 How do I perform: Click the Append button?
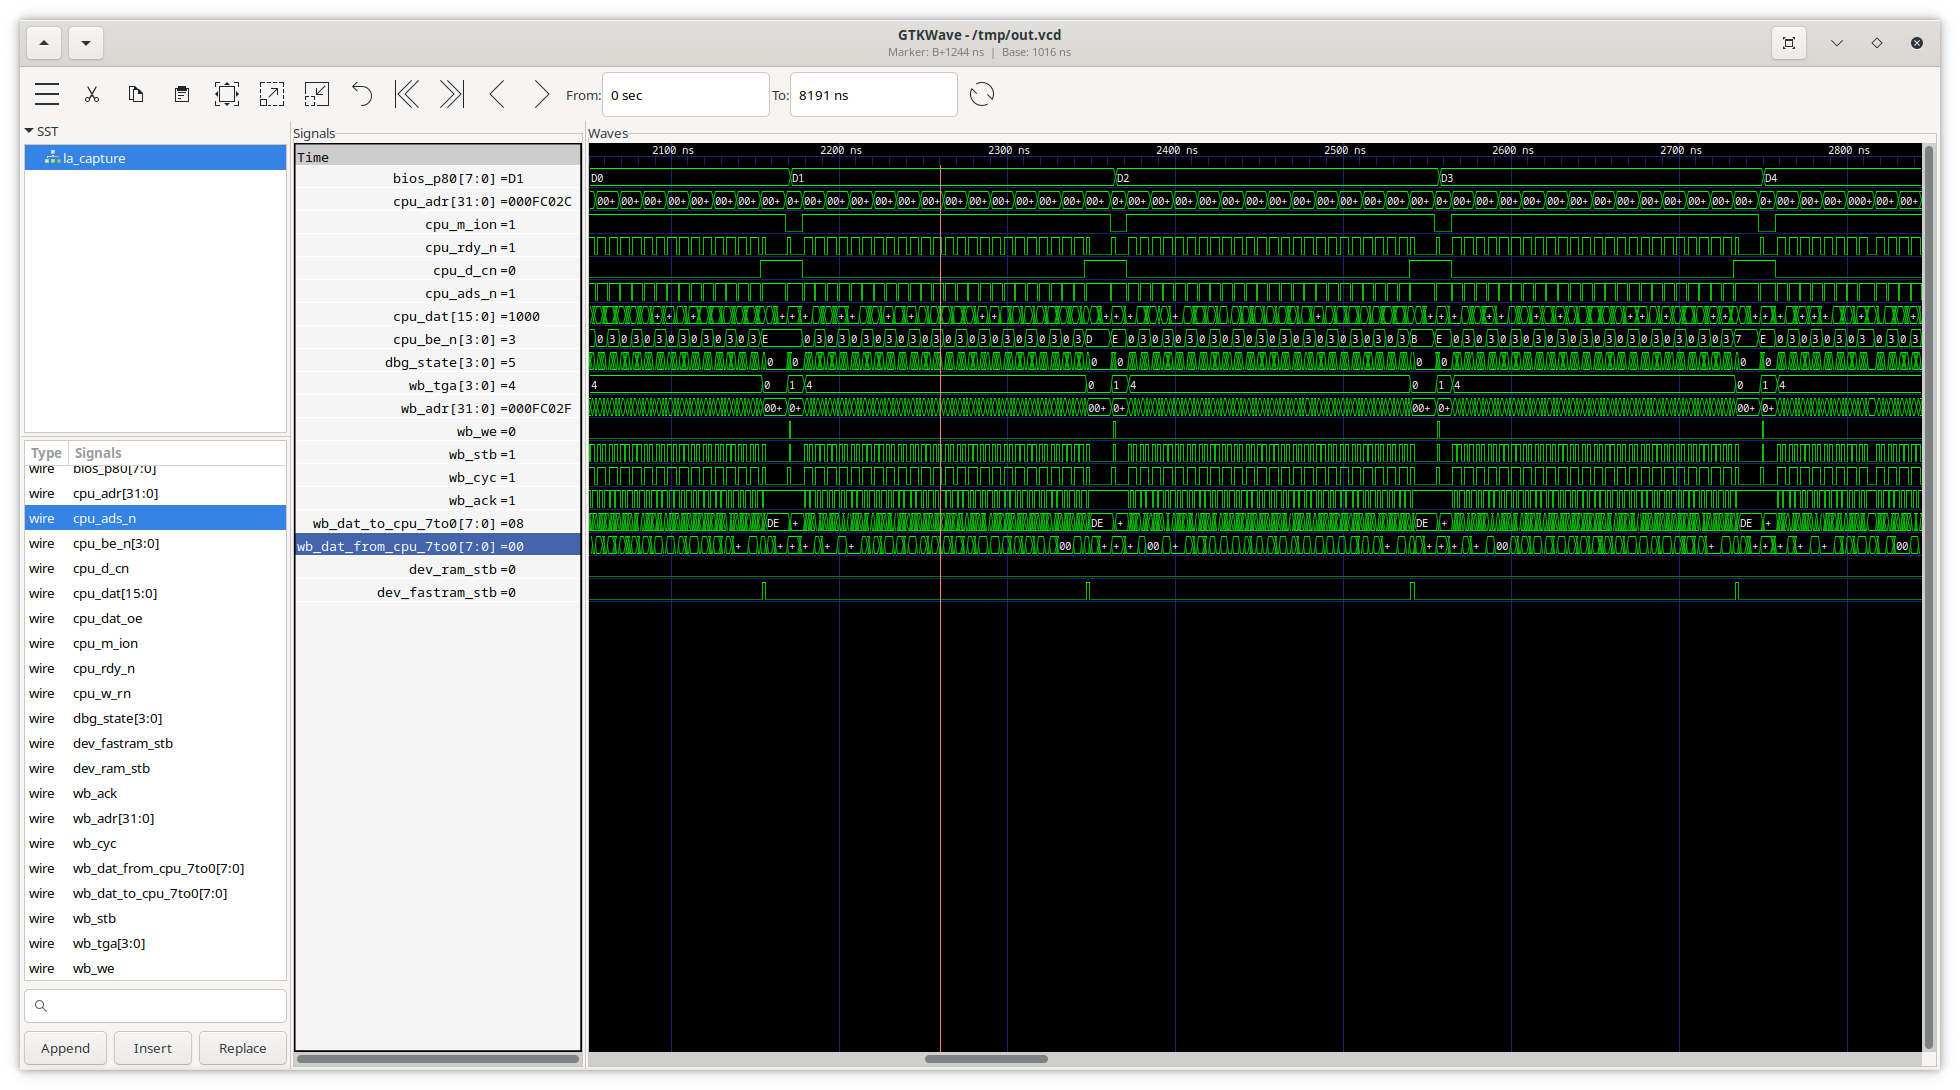click(65, 1048)
